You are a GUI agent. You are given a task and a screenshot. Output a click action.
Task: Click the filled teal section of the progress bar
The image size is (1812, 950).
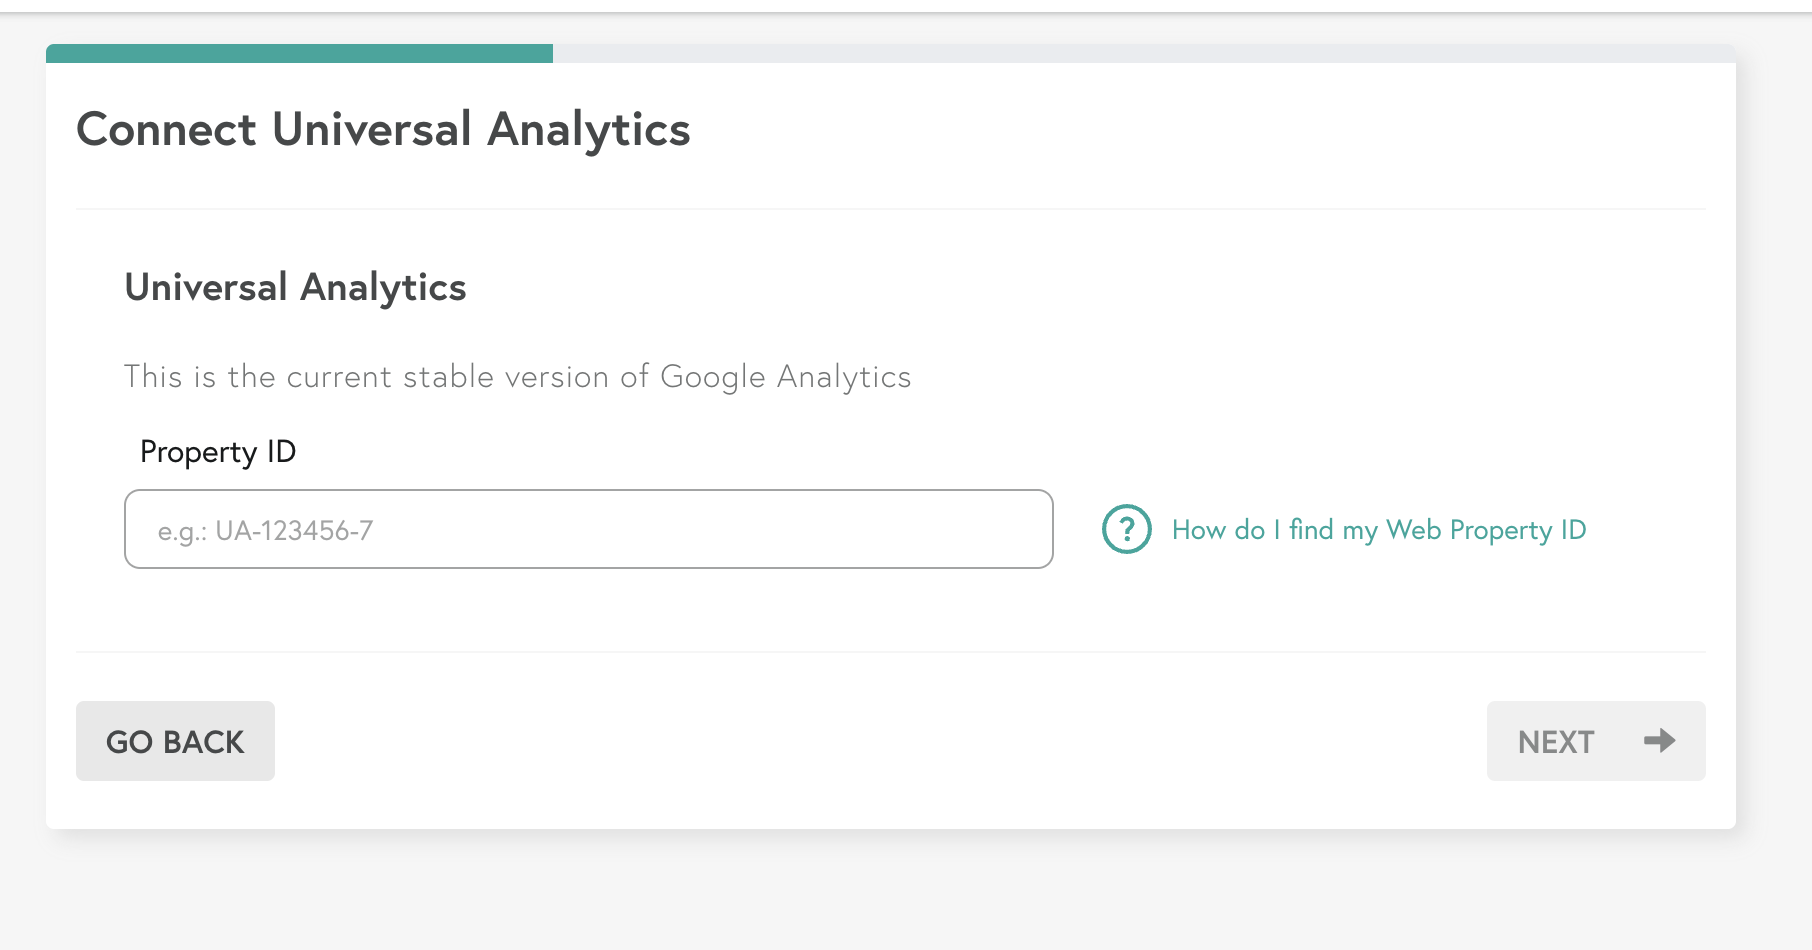(299, 53)
